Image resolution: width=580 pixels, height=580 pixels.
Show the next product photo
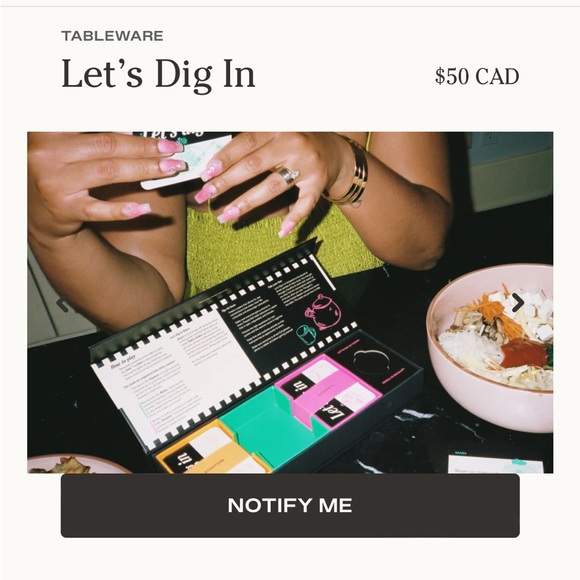point(518,303)
